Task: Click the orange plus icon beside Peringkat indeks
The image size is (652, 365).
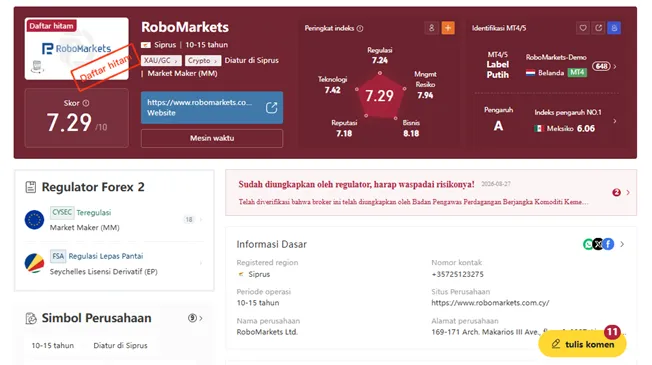Action: pos(448,28)
